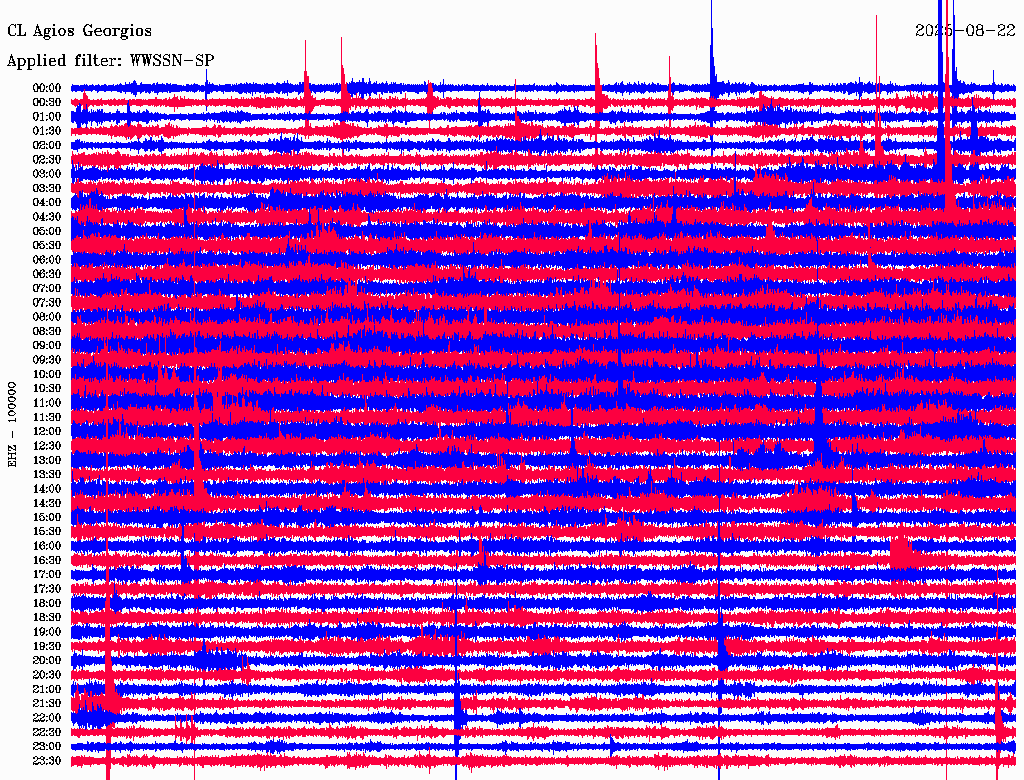Select the 05:30 time label
The width and height of the screenshot is (1024, 780).
(x=47, y=245)
